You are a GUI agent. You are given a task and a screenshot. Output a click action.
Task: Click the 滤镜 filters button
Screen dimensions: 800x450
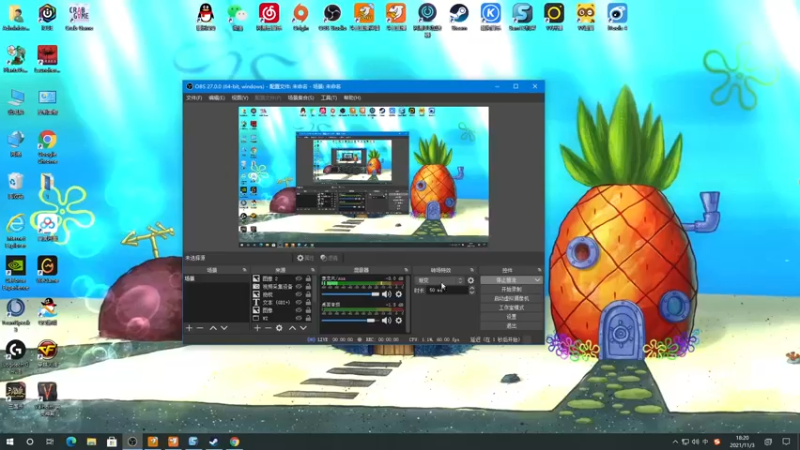(329, 258)
